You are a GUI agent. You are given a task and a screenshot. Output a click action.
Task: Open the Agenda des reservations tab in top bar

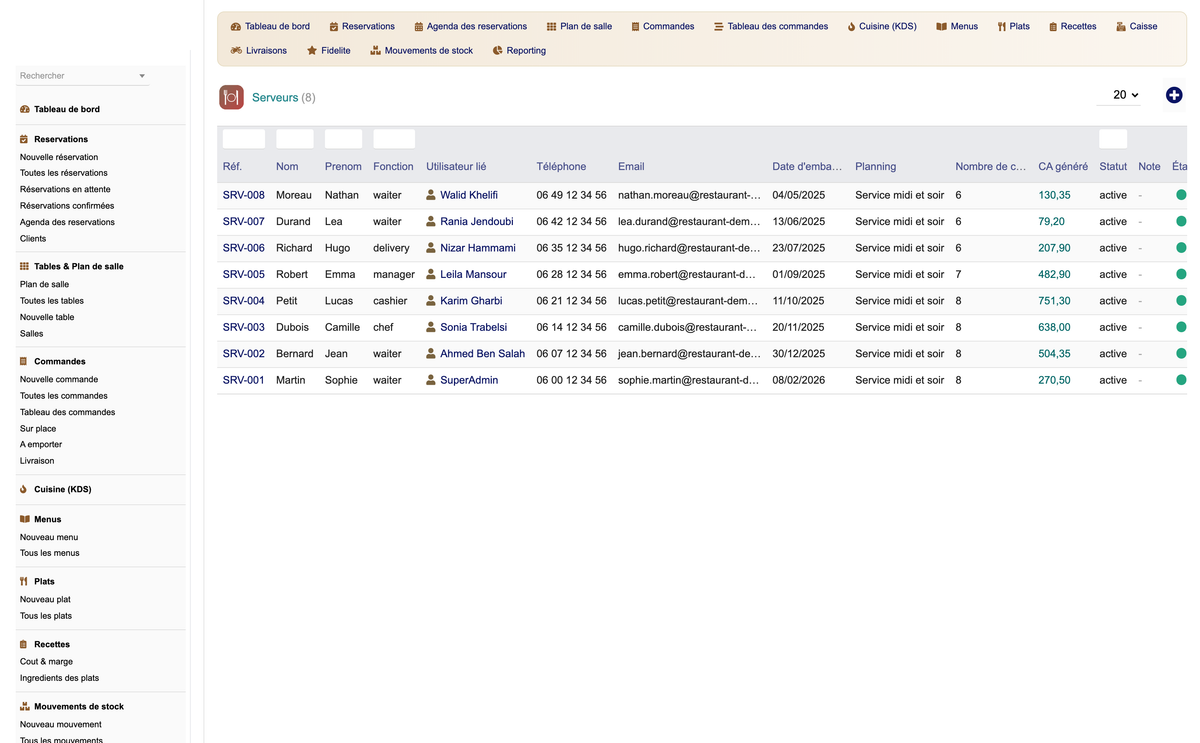coord(470,26)
